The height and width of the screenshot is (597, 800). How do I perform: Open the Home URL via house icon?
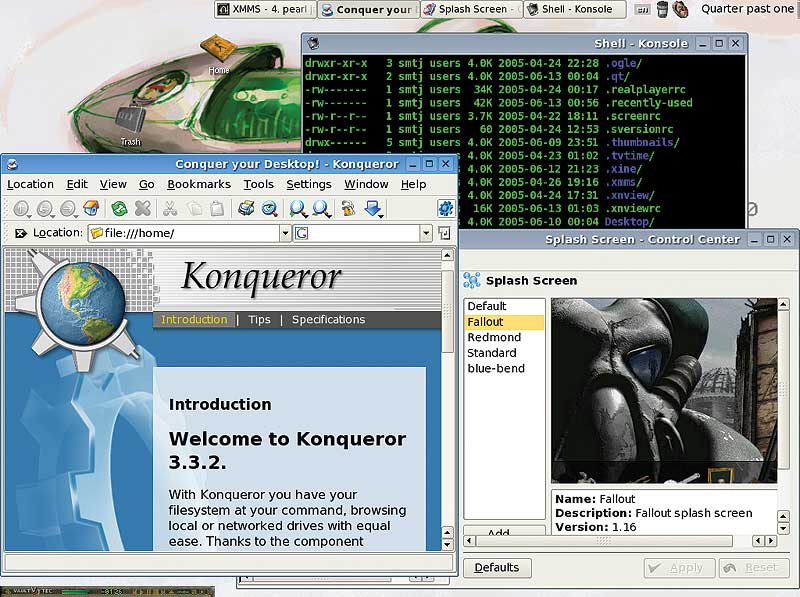pos(91,208)
